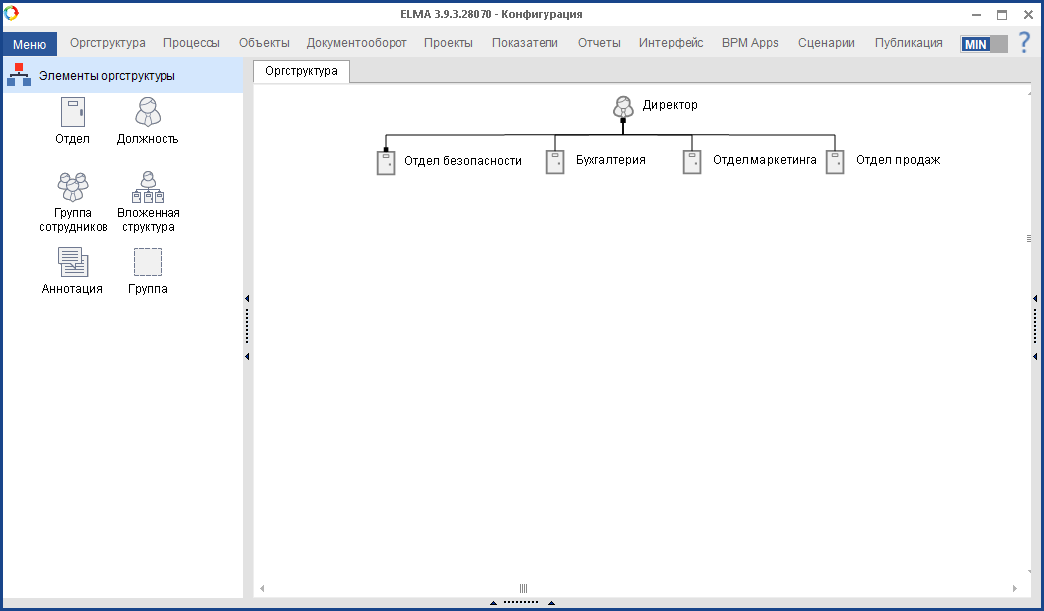Screen dimensions: 1044x611
Task: Open the Процессы menu
Action: pos(191,43)
